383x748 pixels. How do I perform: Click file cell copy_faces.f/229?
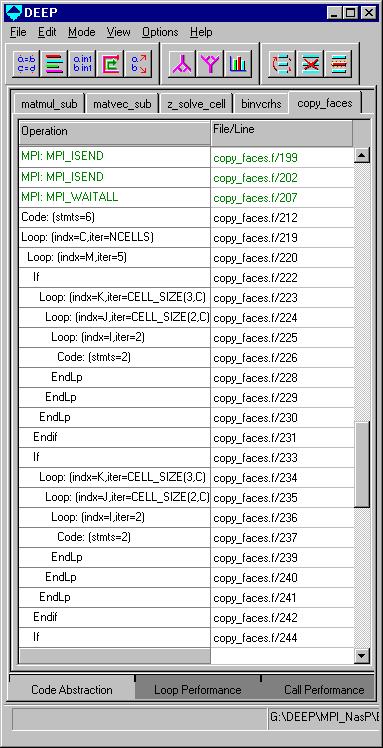click(283, 398)
